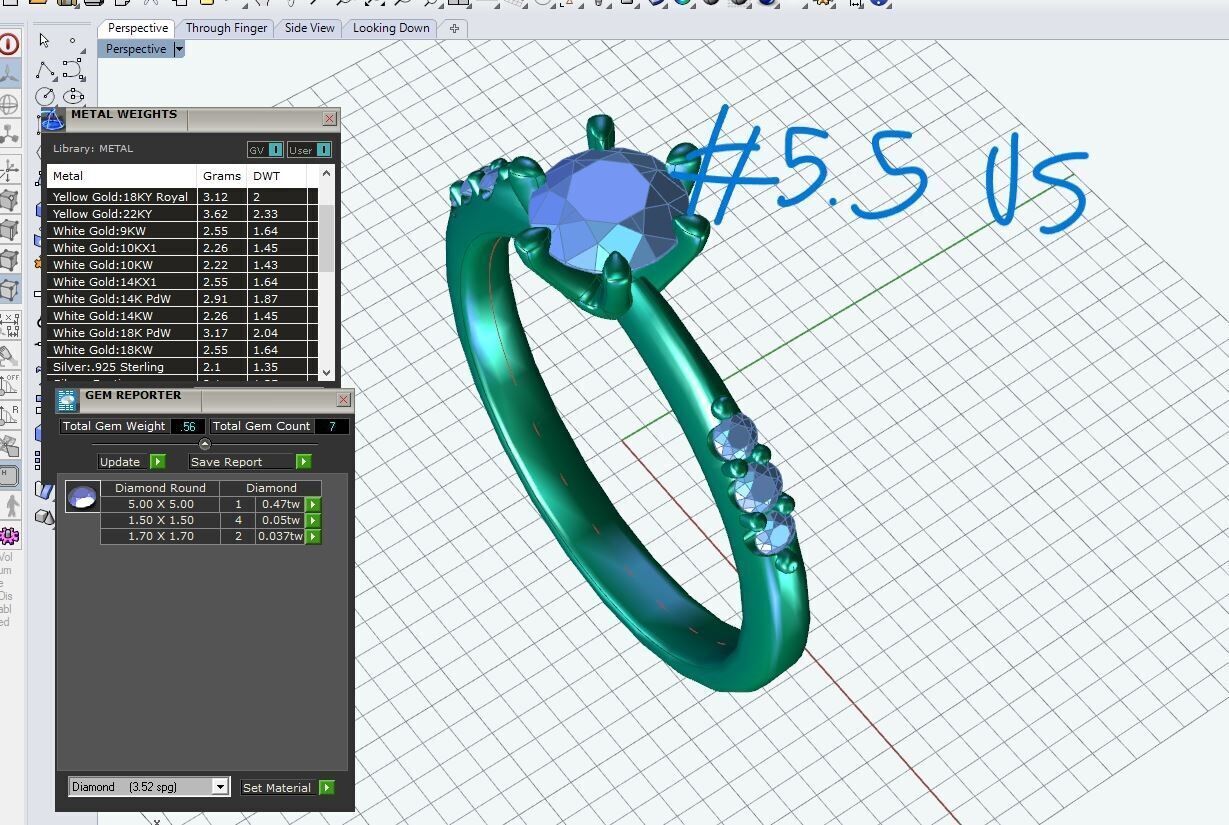Open the magenta gear icon in the sidebar
This screenshot has width=1229, height=825.
point(9,536)
